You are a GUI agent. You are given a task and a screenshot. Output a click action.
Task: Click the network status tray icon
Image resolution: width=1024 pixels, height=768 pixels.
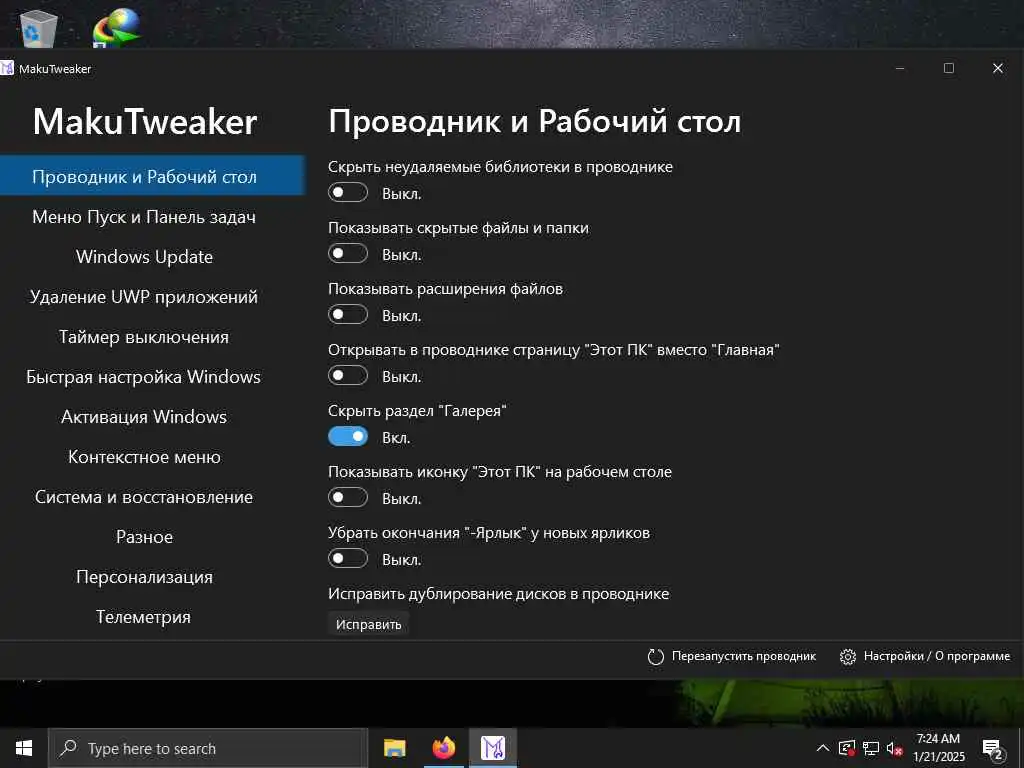click(x=871, y=748)
